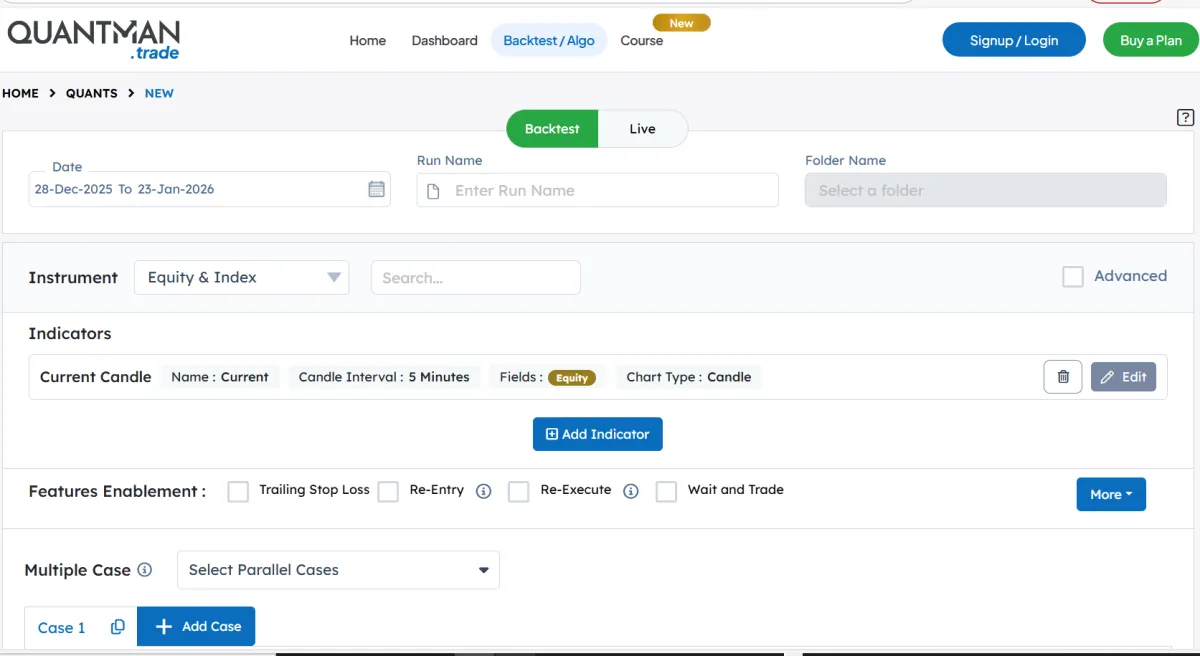Enable the Wait and Trade checkbox
The width and height of the screenshot is (1200, 656).
pyautogui.click(x=666, y=491)
